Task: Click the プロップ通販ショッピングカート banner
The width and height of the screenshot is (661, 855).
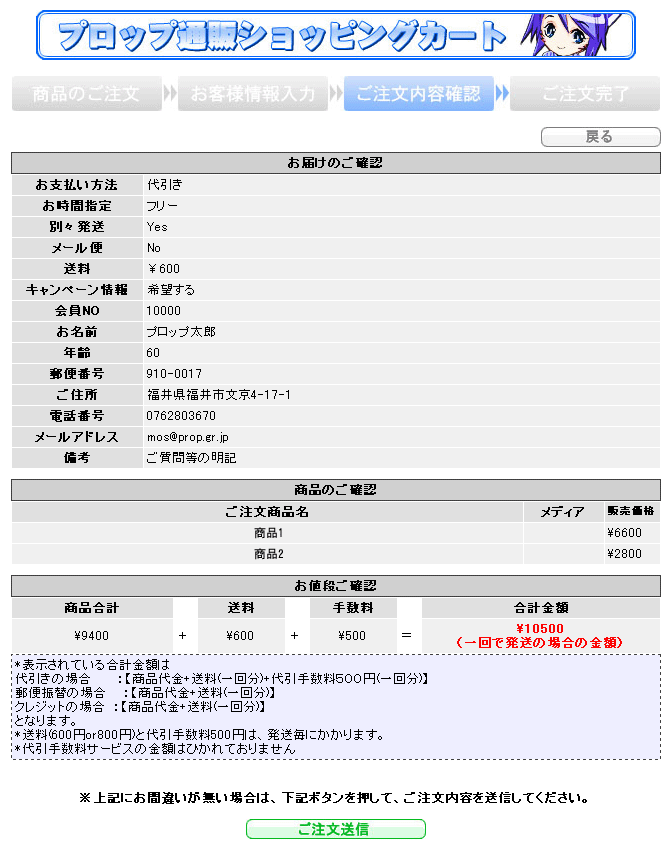Action: (335, 35)
